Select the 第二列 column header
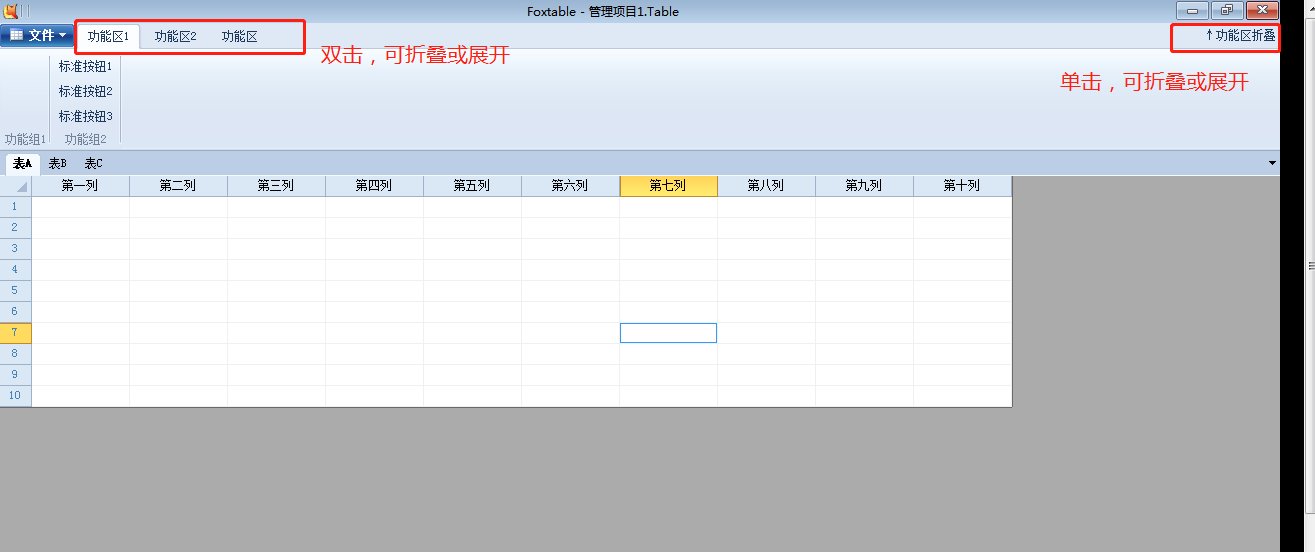The width and height of the screenshot is (1315, 552). [x=179, y=186]
